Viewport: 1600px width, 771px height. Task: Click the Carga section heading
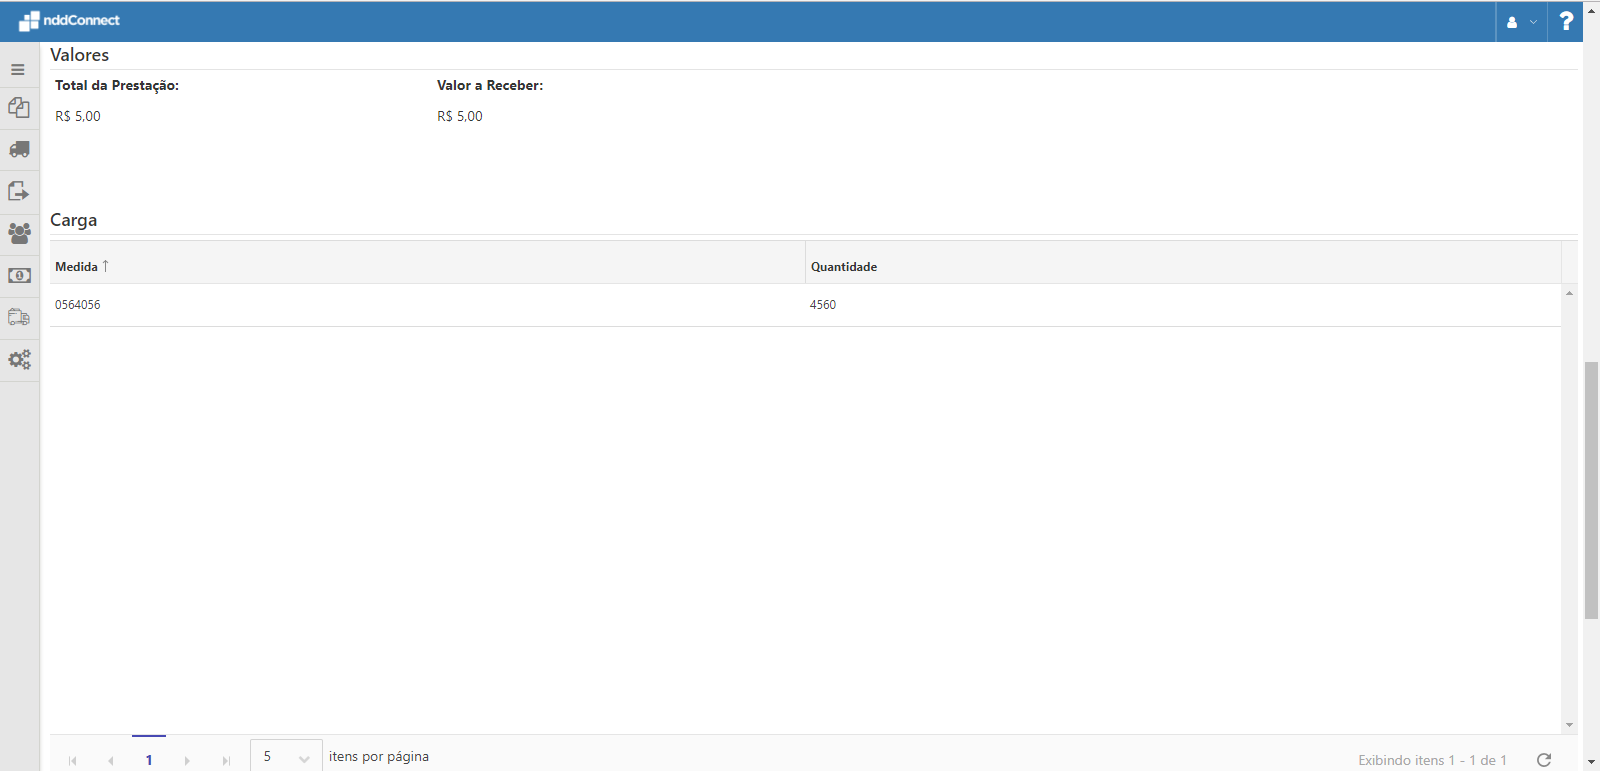(74, 220)
